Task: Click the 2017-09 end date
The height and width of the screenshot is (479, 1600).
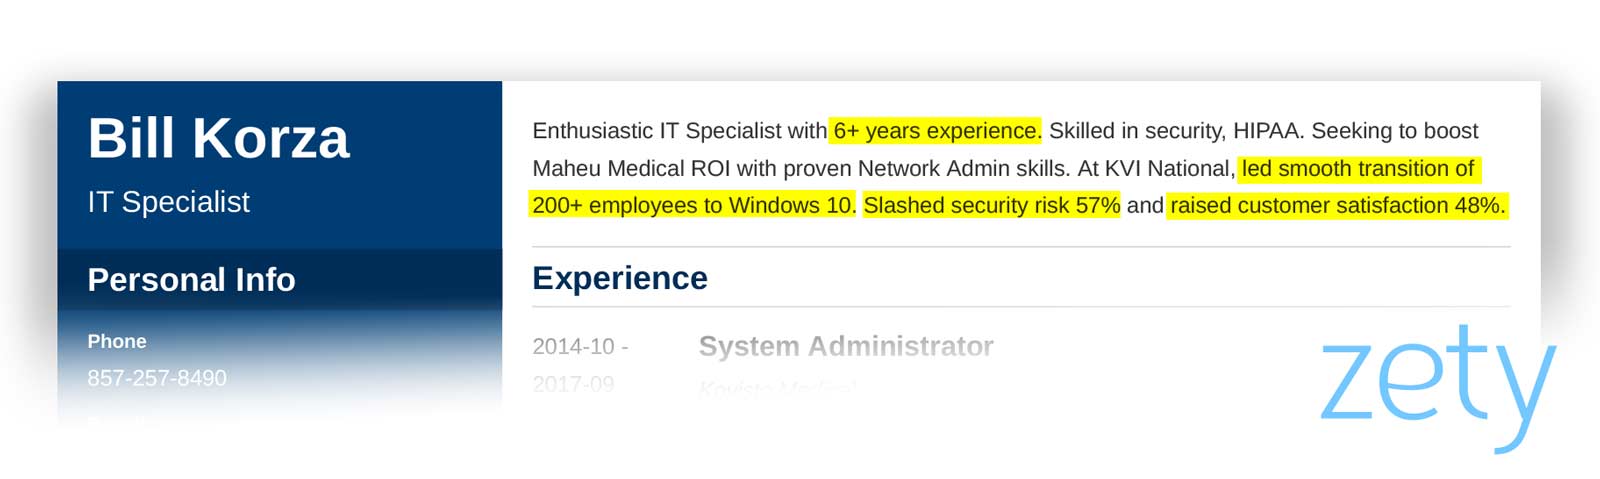Action: coord(573,384)
